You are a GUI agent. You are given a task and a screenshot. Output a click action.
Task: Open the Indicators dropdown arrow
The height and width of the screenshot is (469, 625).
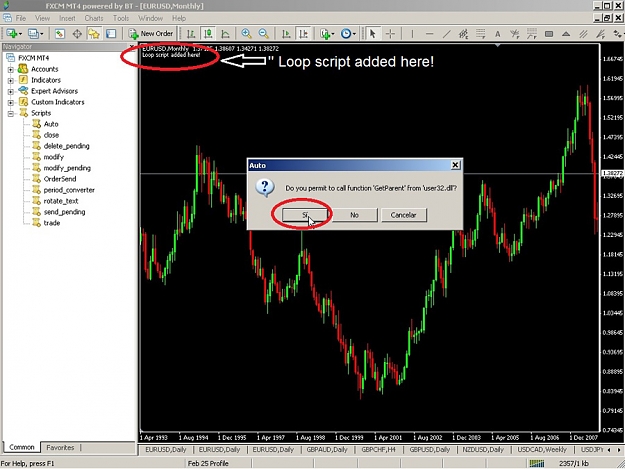[x=333, y=34]
